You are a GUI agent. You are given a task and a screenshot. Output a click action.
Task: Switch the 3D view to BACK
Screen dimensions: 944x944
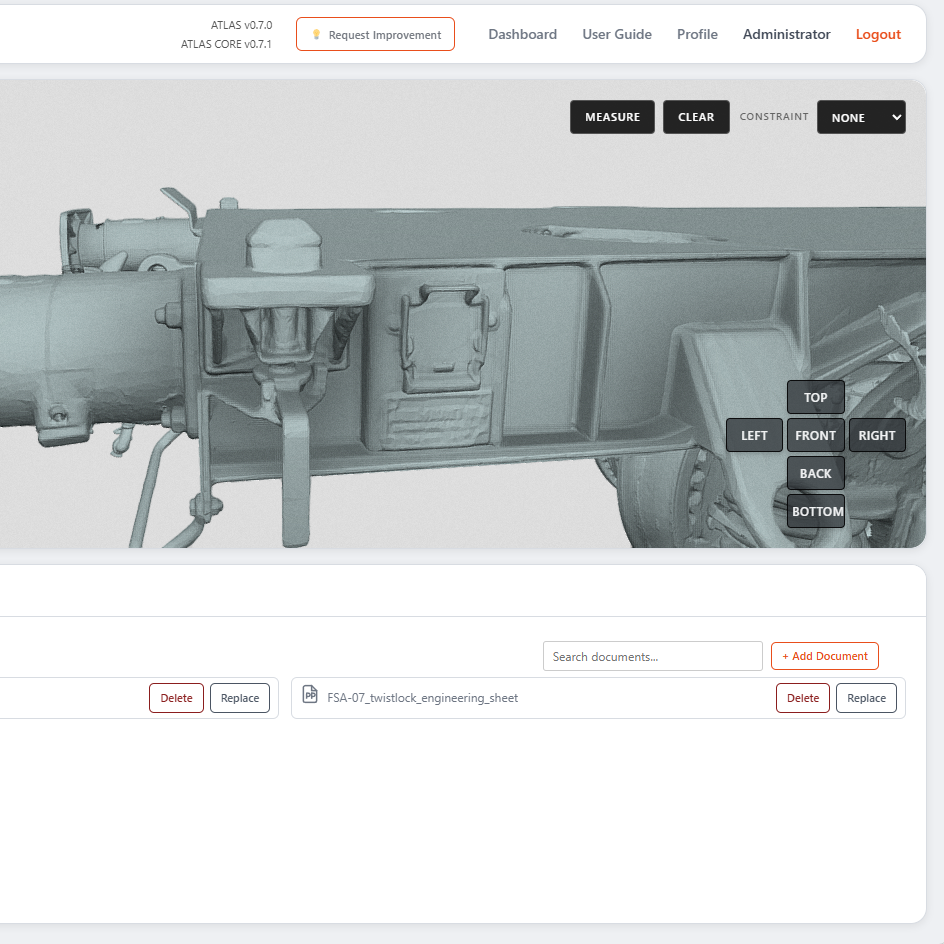(x=815, y=473)
